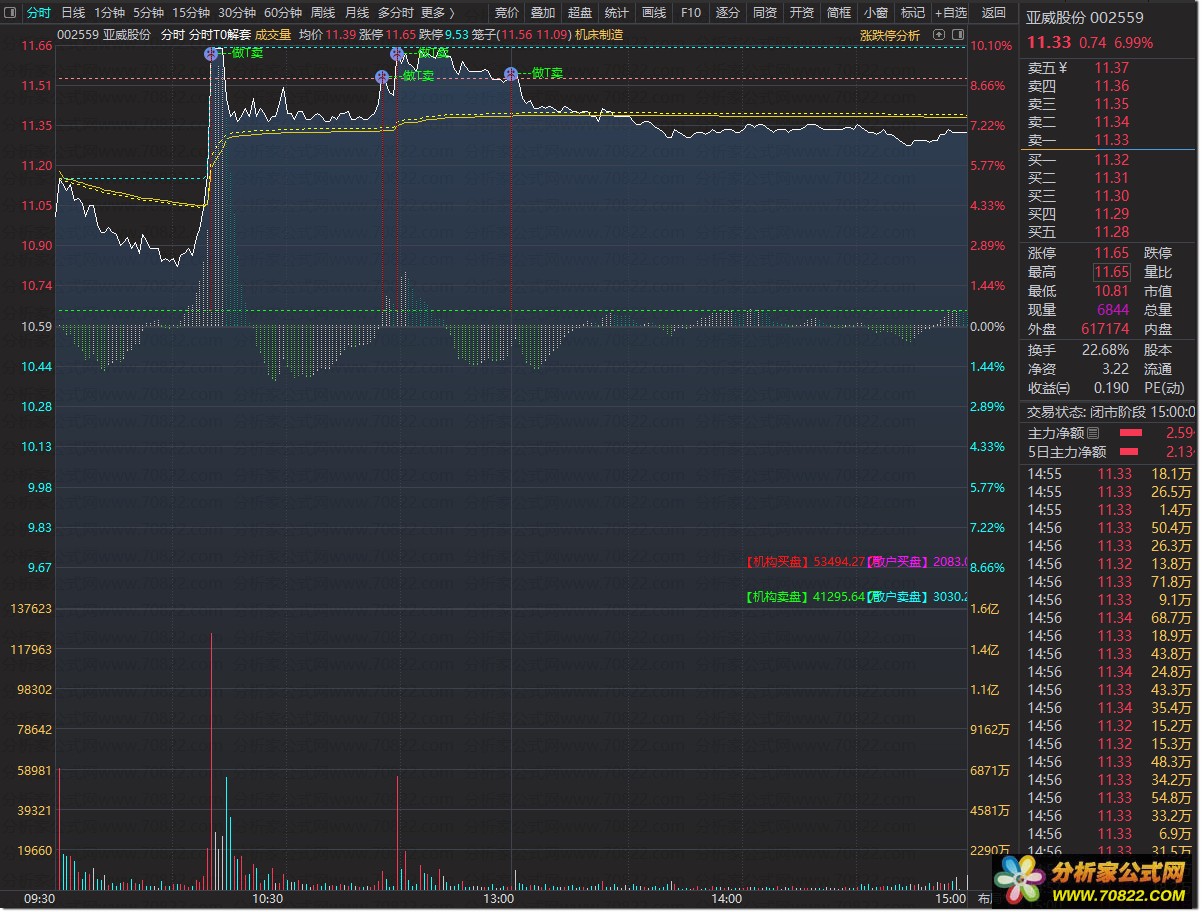Expand the 更多 periods menu
The width and height of the screenshot is (1202, 912).
[436, 13]
